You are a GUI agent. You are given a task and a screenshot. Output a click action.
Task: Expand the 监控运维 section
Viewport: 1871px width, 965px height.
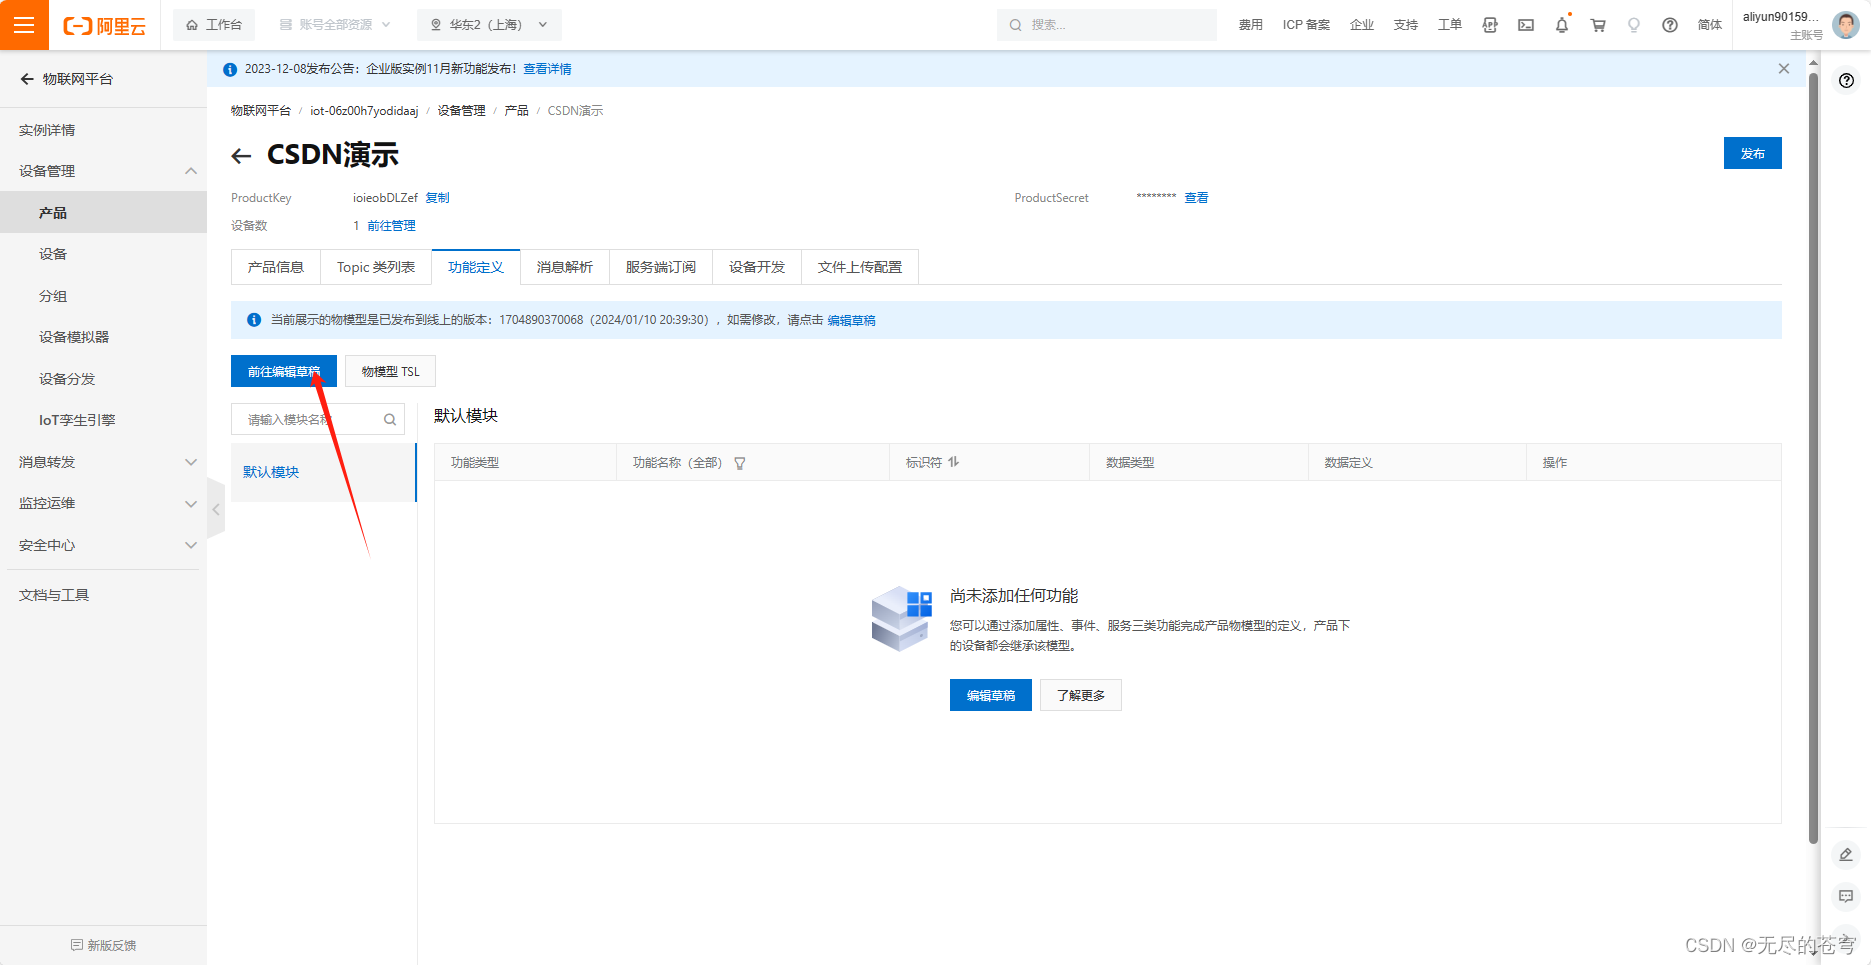(x=103, y=503)
